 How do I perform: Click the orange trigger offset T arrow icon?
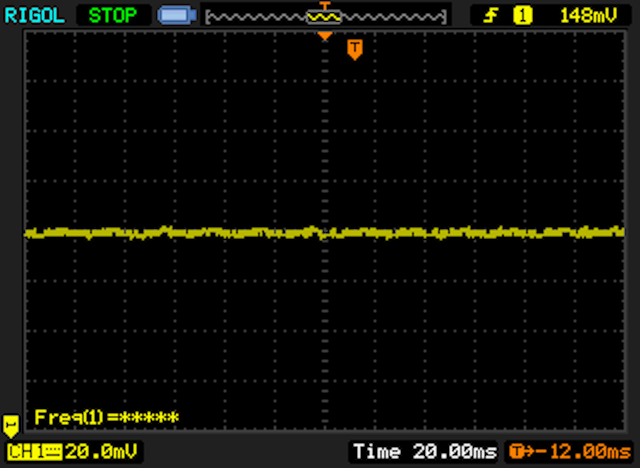(x=521, y=453)
